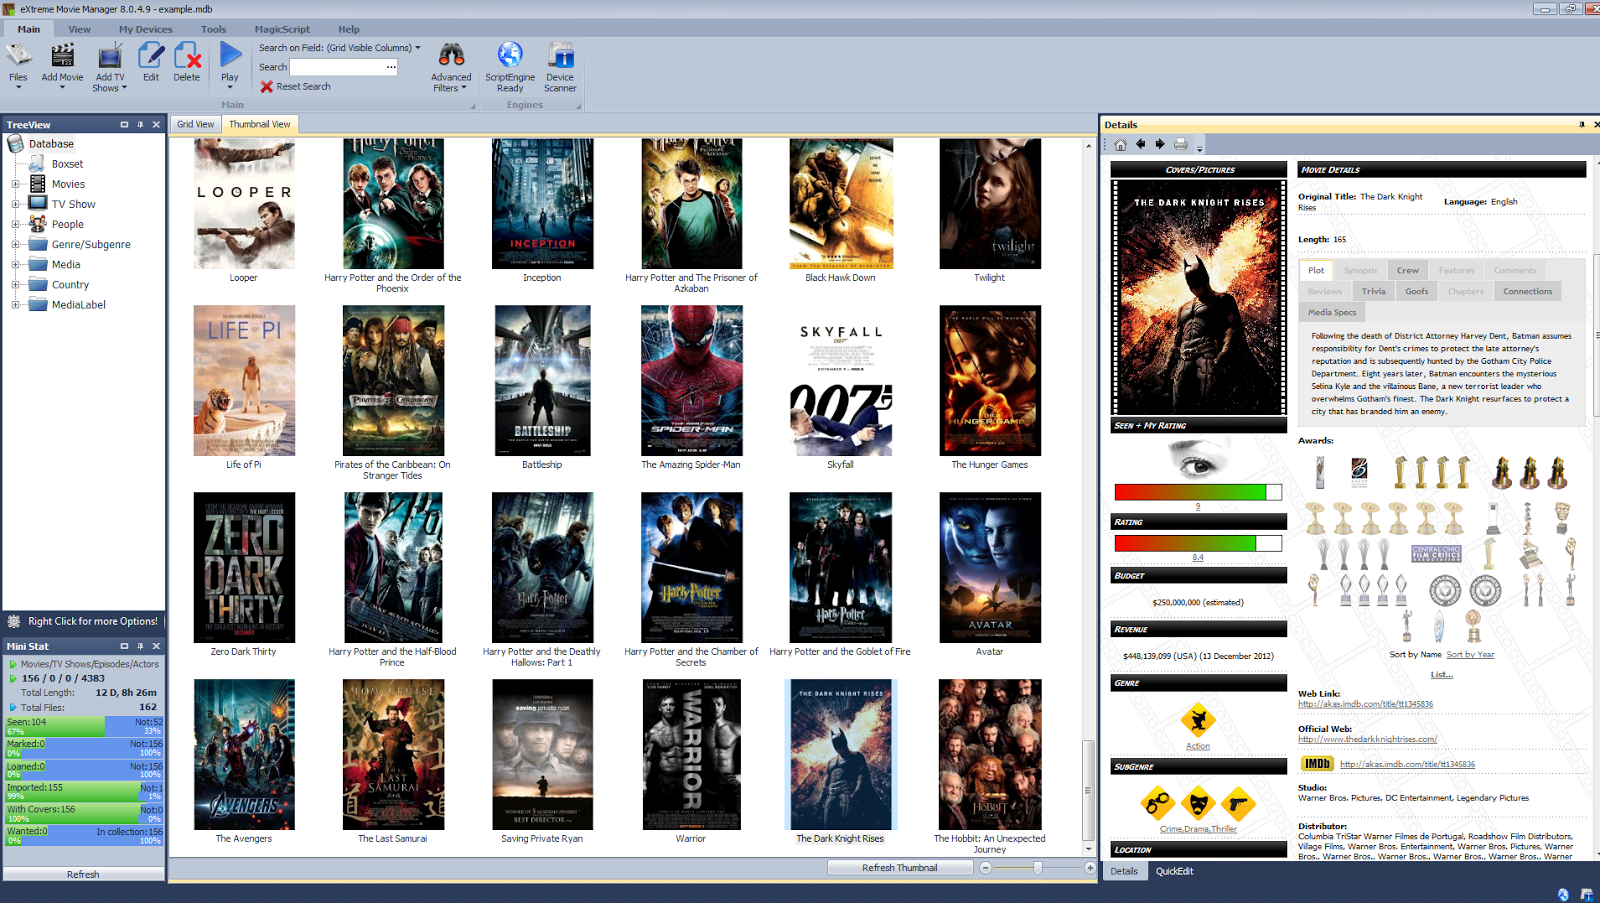The image size is (1600, 903).
Task: Open the Goofs details tab
Action: (1417, 292)
